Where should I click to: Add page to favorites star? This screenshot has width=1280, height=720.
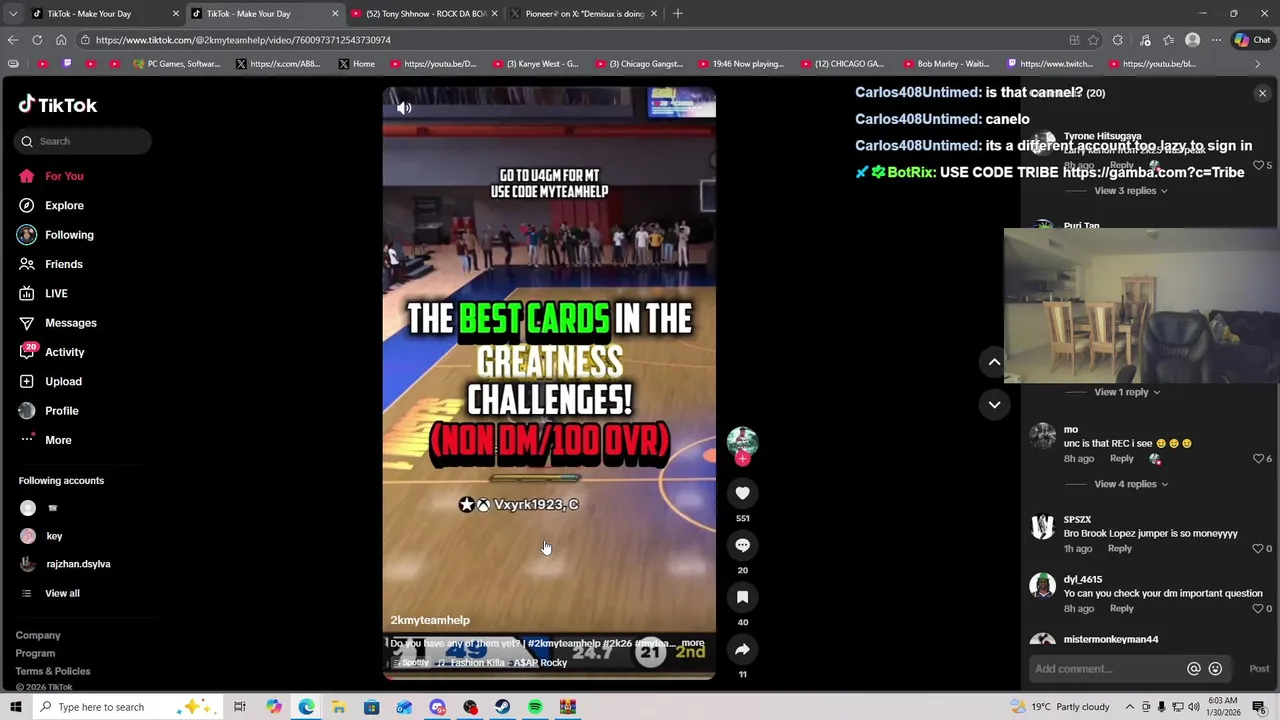coord(1093,40)
